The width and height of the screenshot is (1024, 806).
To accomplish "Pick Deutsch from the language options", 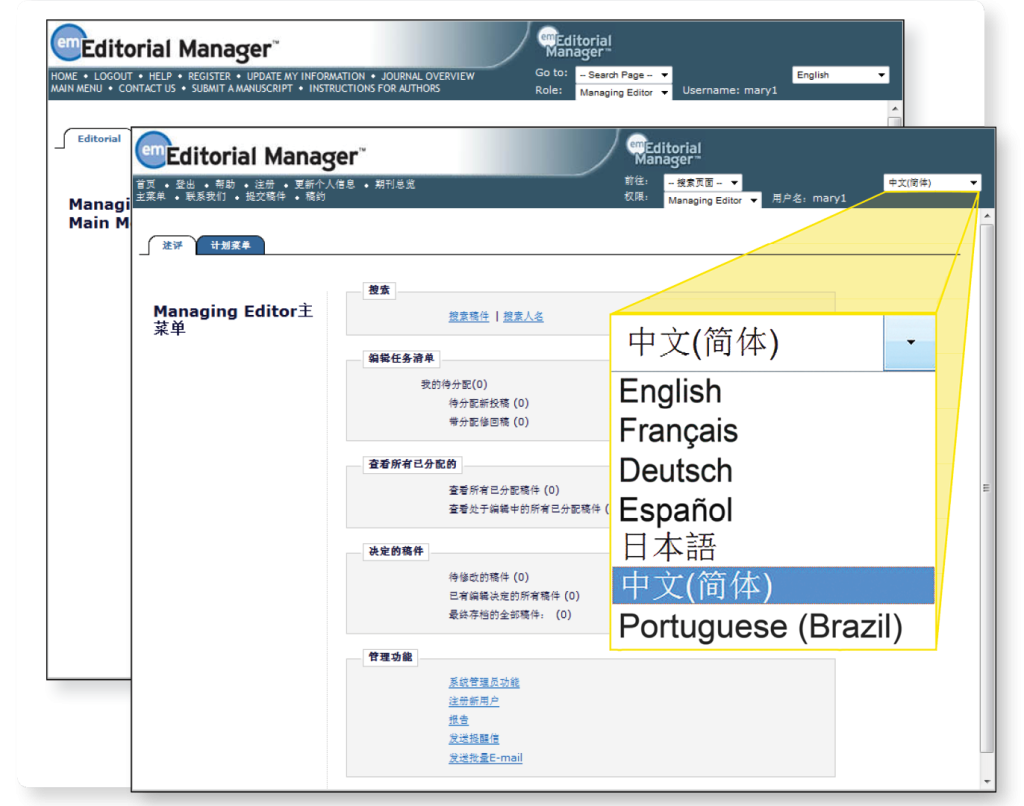I will [x=675, y=470].
